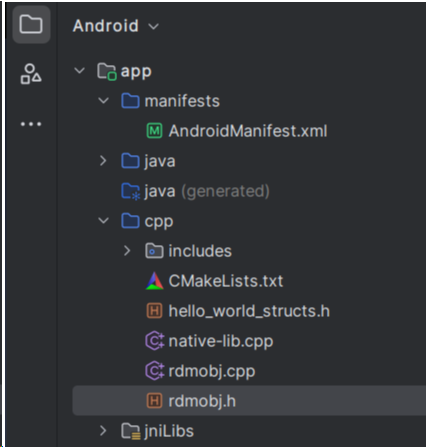
Task: Open the Resource Manager shapes icon
Action: [x=31, y=74]
